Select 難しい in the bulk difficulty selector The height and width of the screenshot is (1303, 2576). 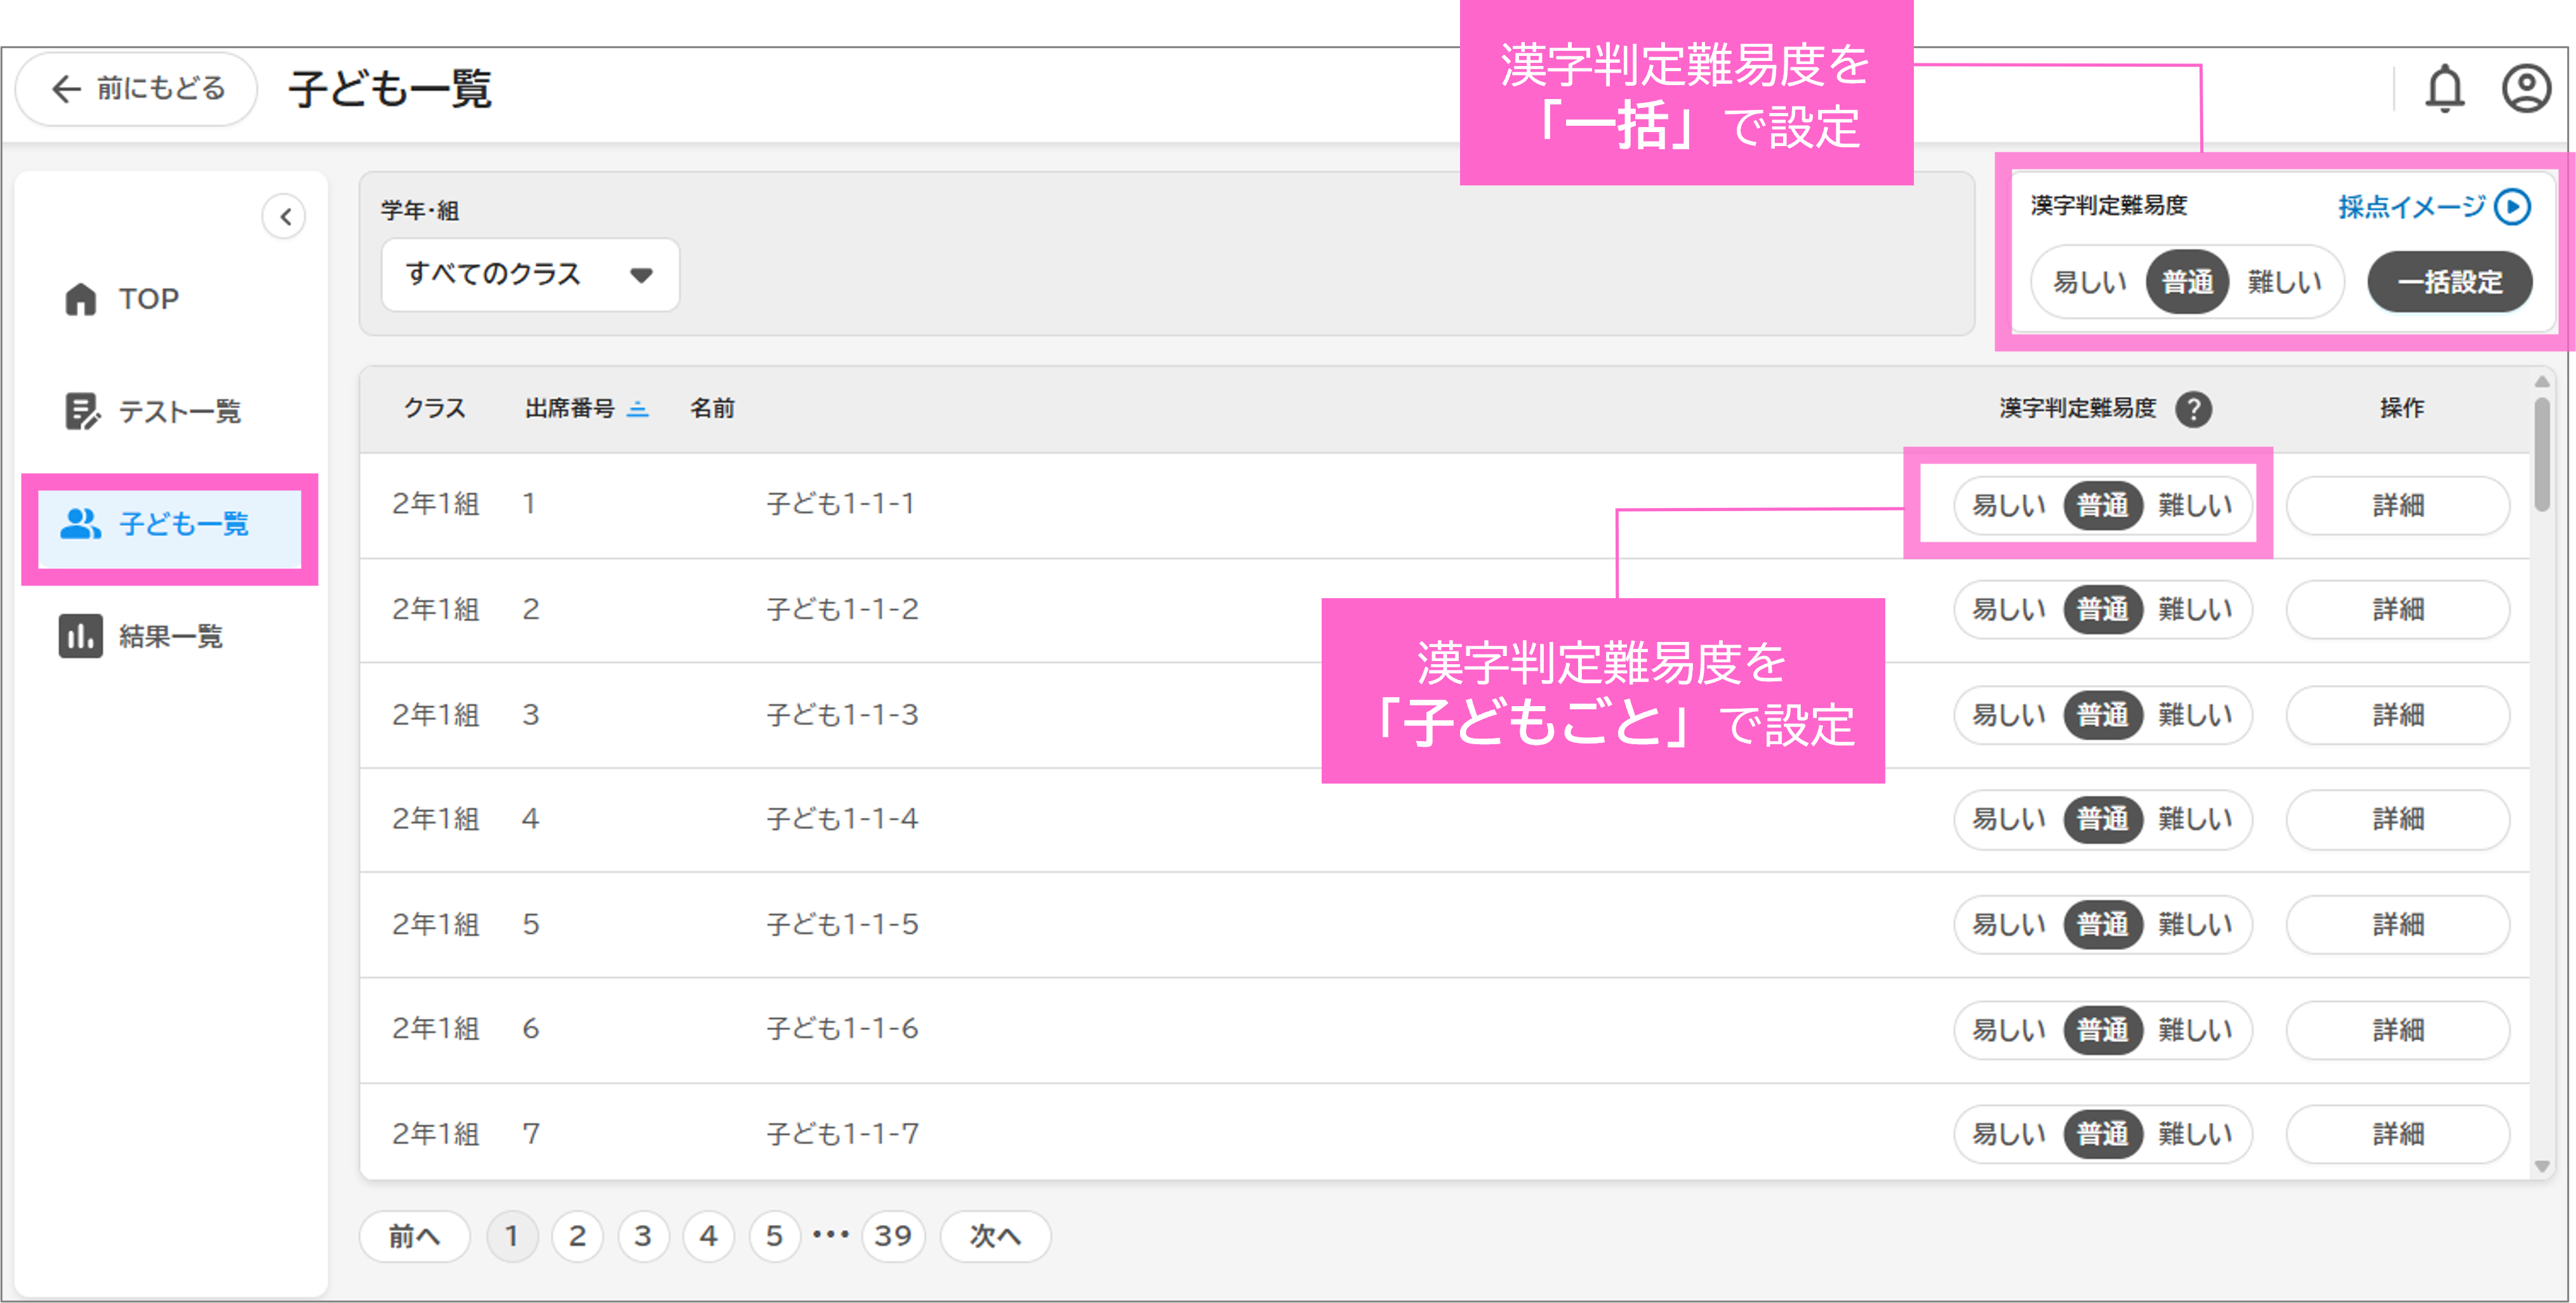pyautogui.click(x=2284, y=282)
